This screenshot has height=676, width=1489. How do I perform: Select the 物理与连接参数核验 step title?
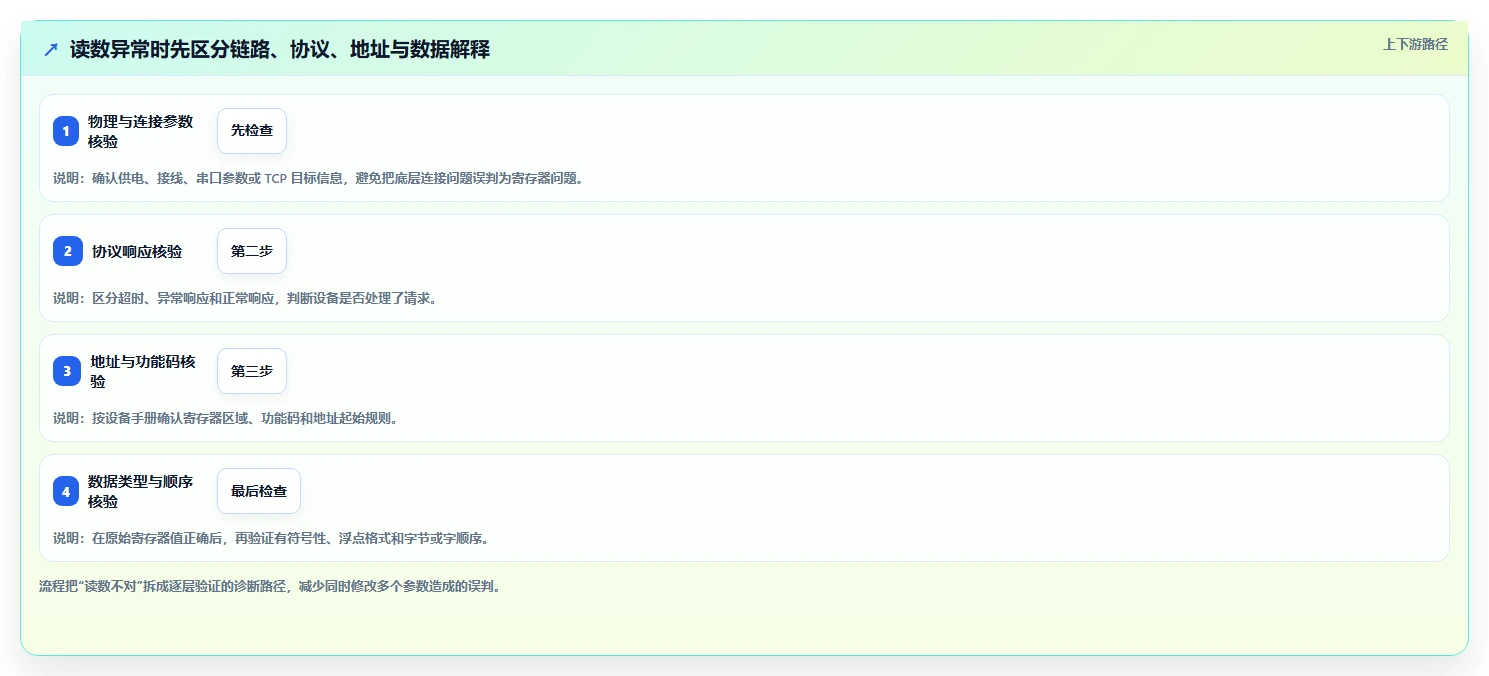(x=140, y=131)
